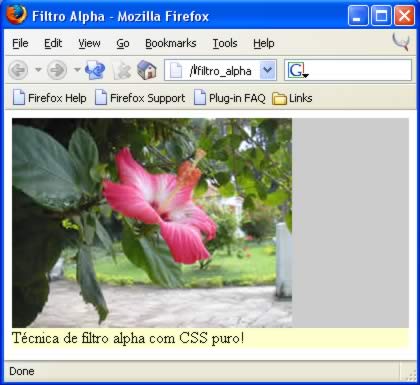The image size is (420, 385).
Task: Open the File menu
Action: click(20, 43)
